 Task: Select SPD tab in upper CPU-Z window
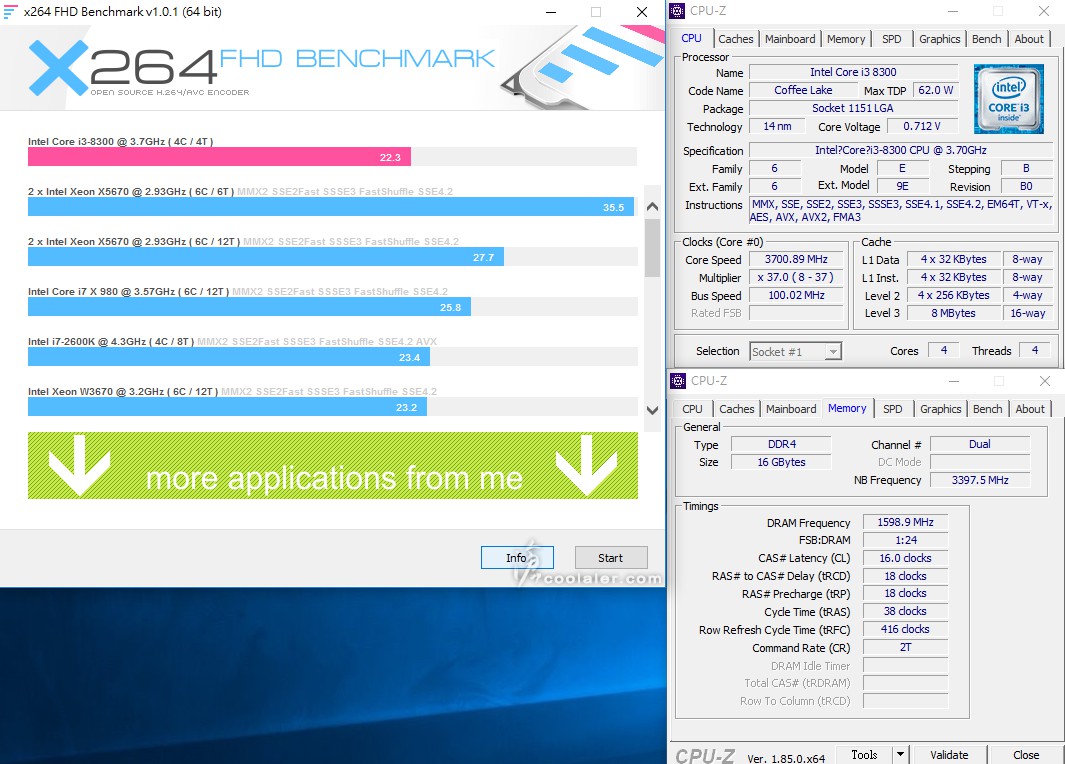(x=892, y=39)
